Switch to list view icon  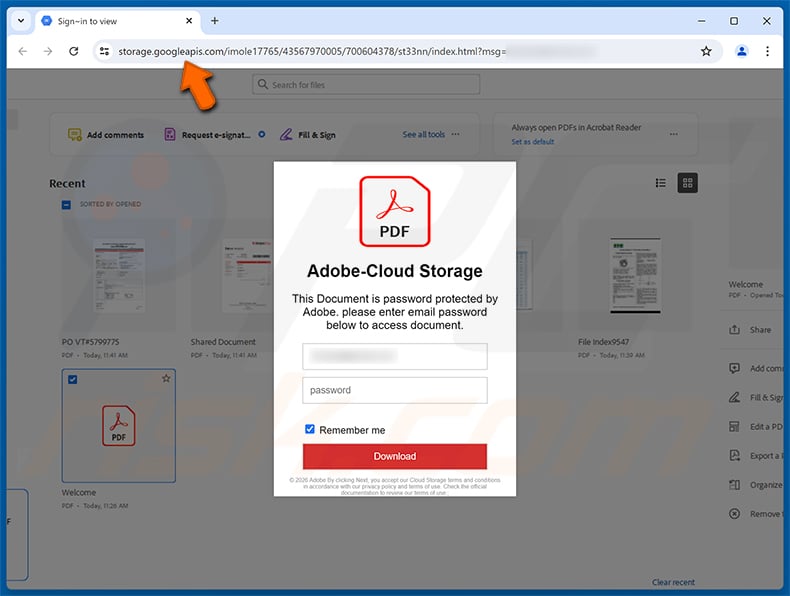(x=661, y=183)
